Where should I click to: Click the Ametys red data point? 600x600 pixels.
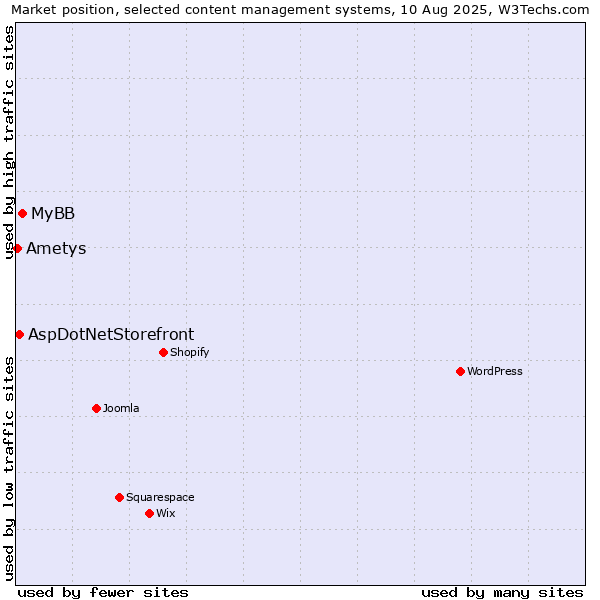point(17,249)
